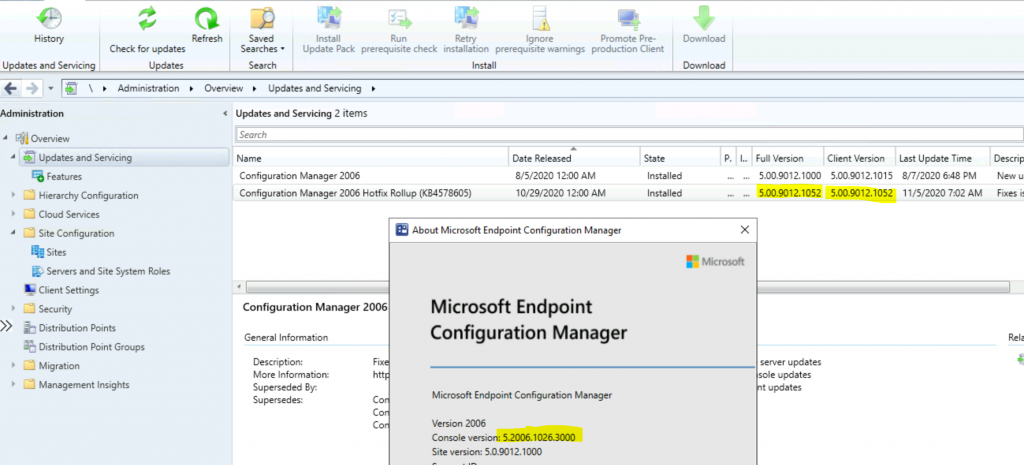The width and height of the screenshot is (1024, 465).
Task: Select the Sites tree node
Action: click(x=56, y=252)
